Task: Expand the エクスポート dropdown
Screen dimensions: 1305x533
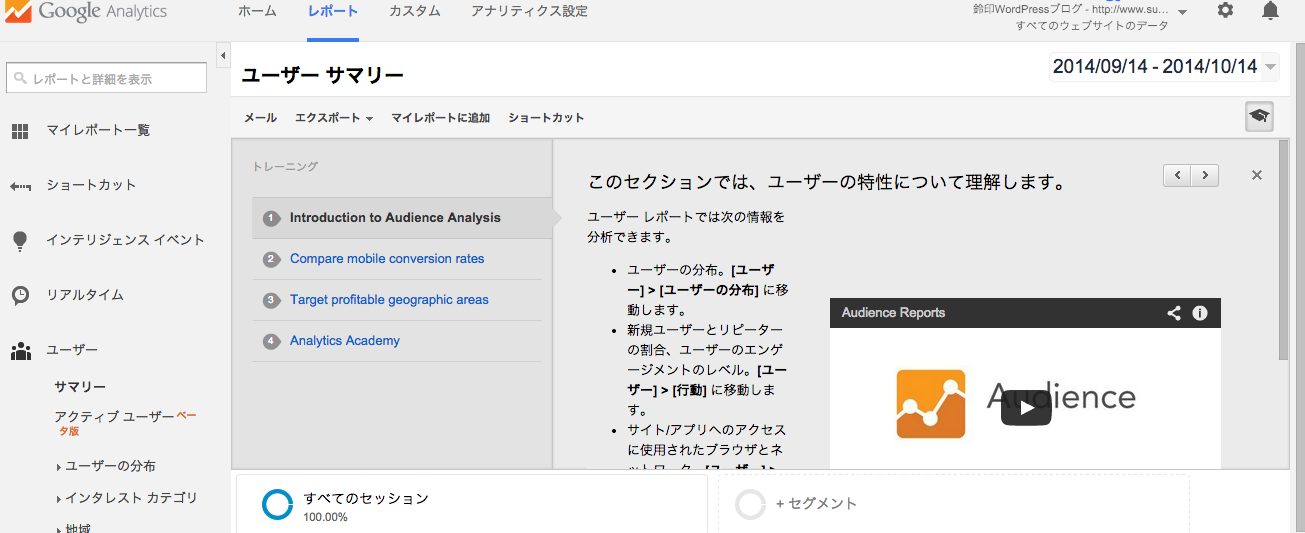Action: 333,118
